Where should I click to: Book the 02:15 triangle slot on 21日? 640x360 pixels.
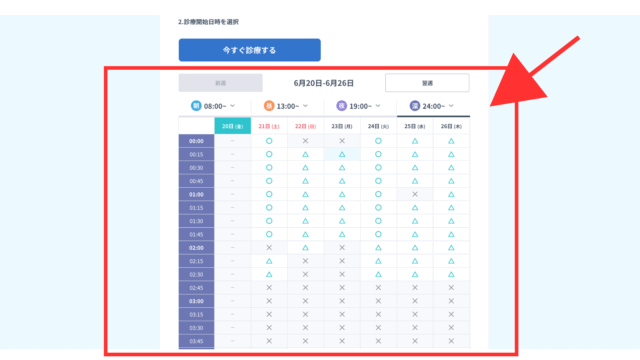(x=269, y=261)
